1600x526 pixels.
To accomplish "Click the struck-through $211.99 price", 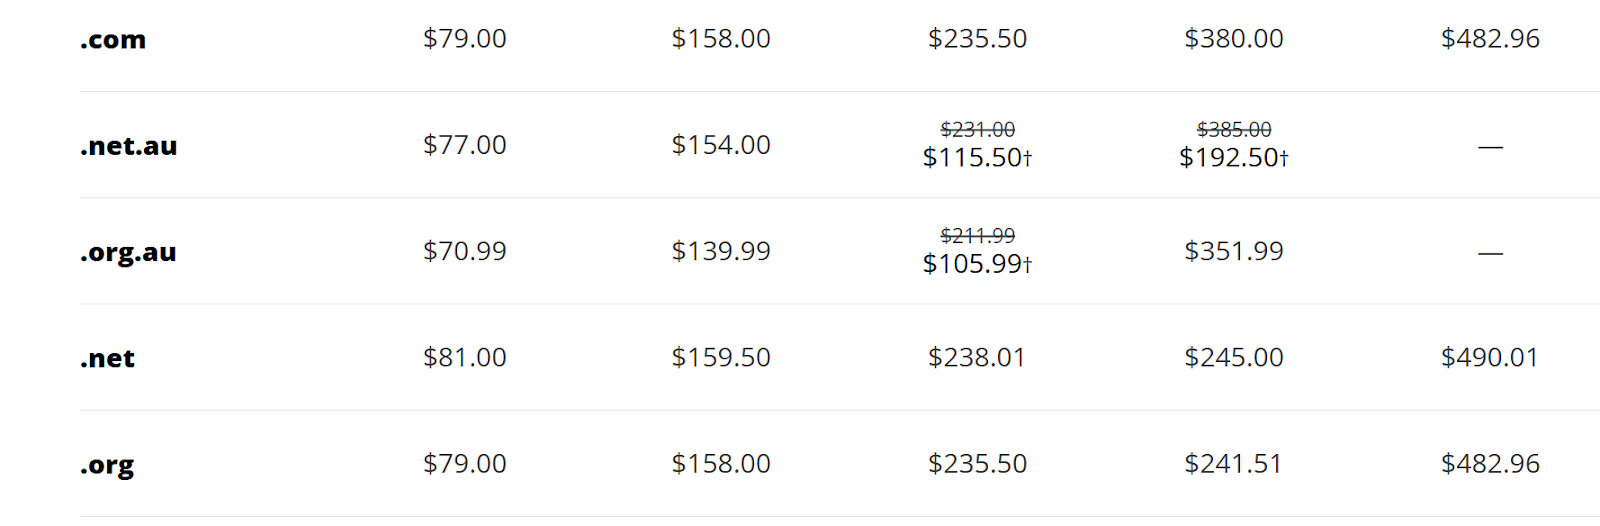I will click(x=977, y=236).
